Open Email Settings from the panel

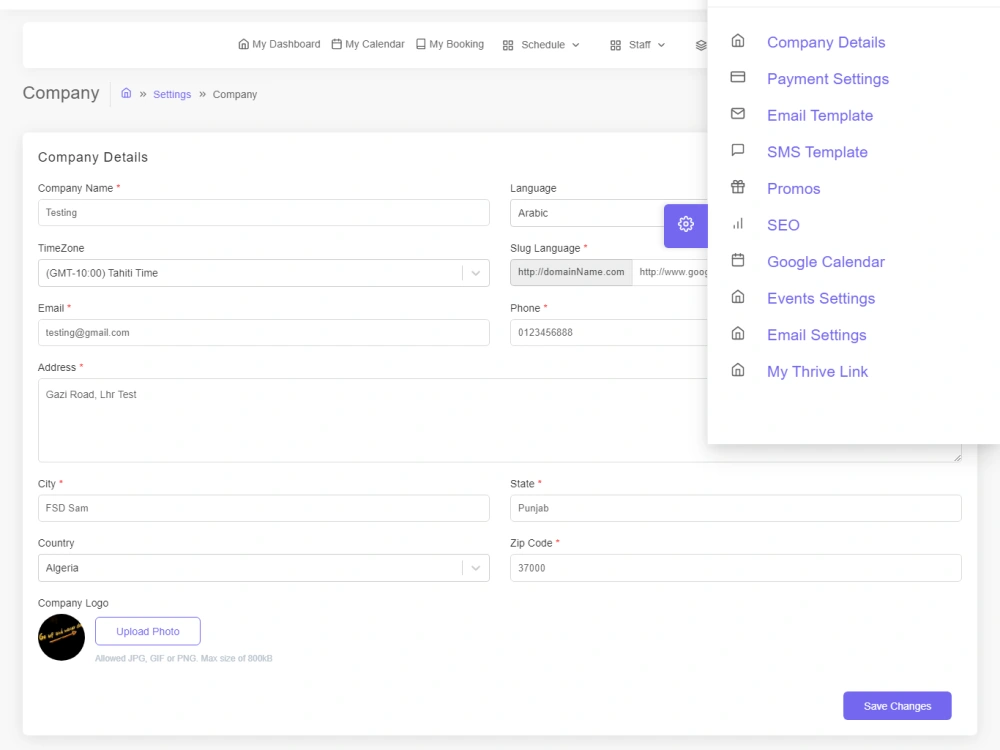pyautogui.click(x=816, y=335)
